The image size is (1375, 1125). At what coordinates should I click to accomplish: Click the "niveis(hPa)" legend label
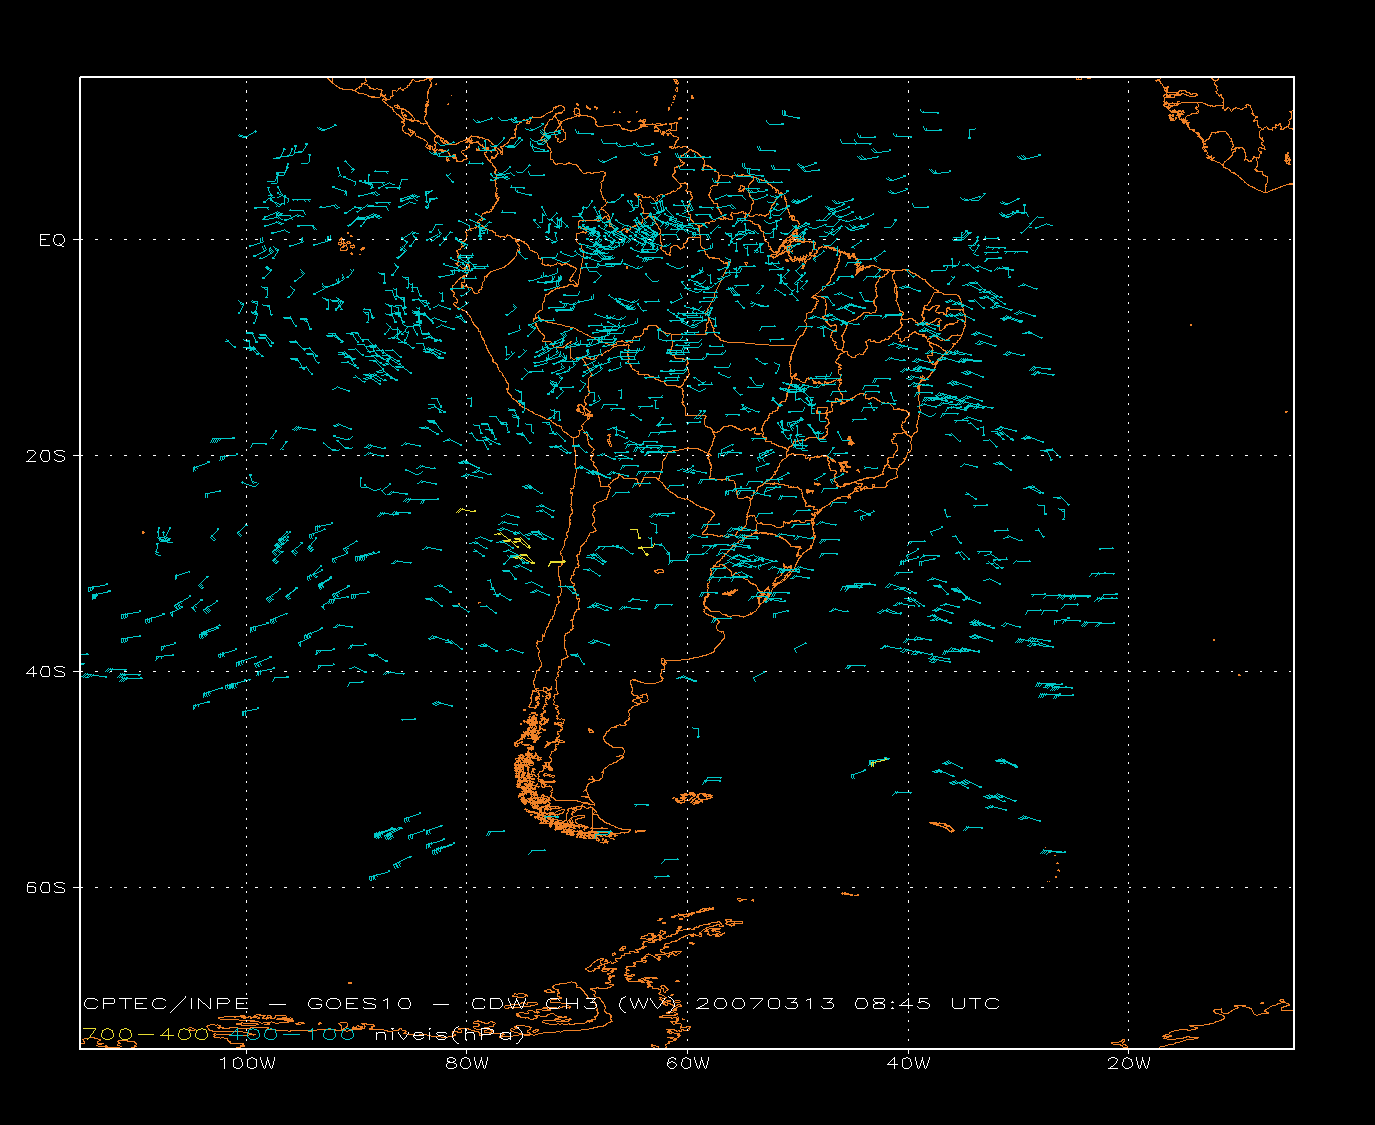tap(449, 1035)
